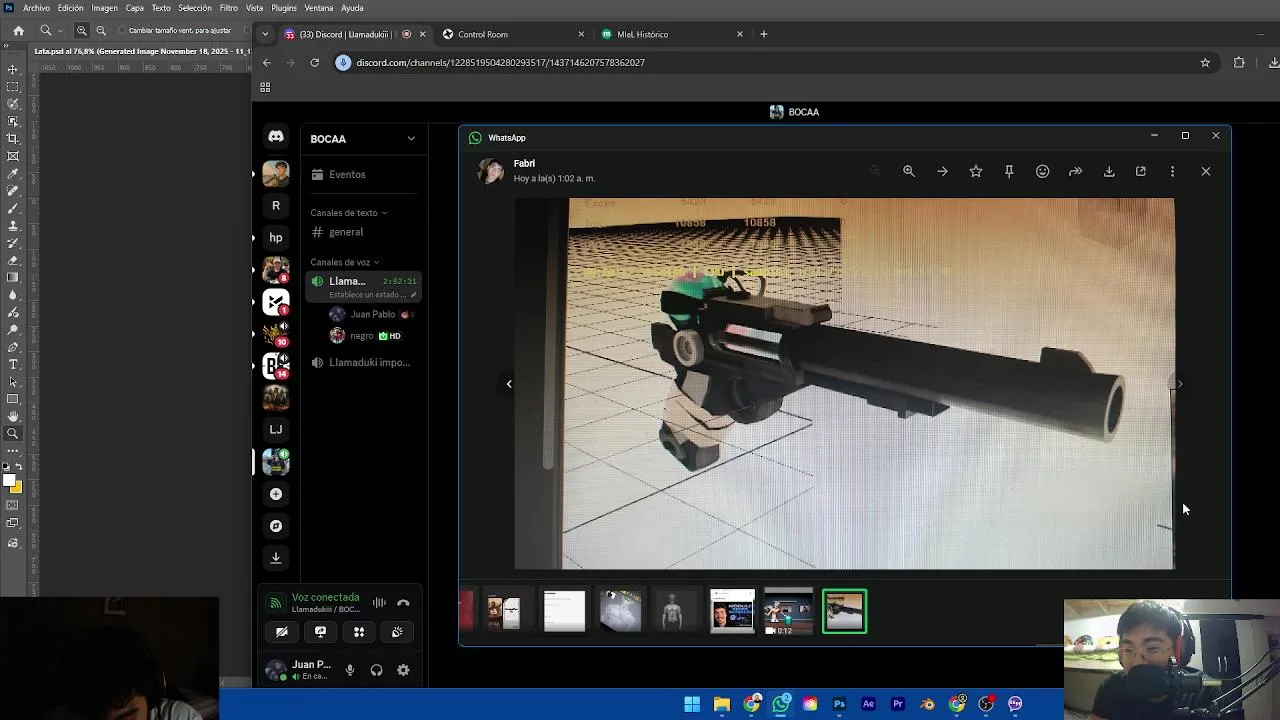Screen dimensions: 1280x720
Task: Collapse 'Canales de voz' category
Action: pyautogui.click(x=344, y=262)
